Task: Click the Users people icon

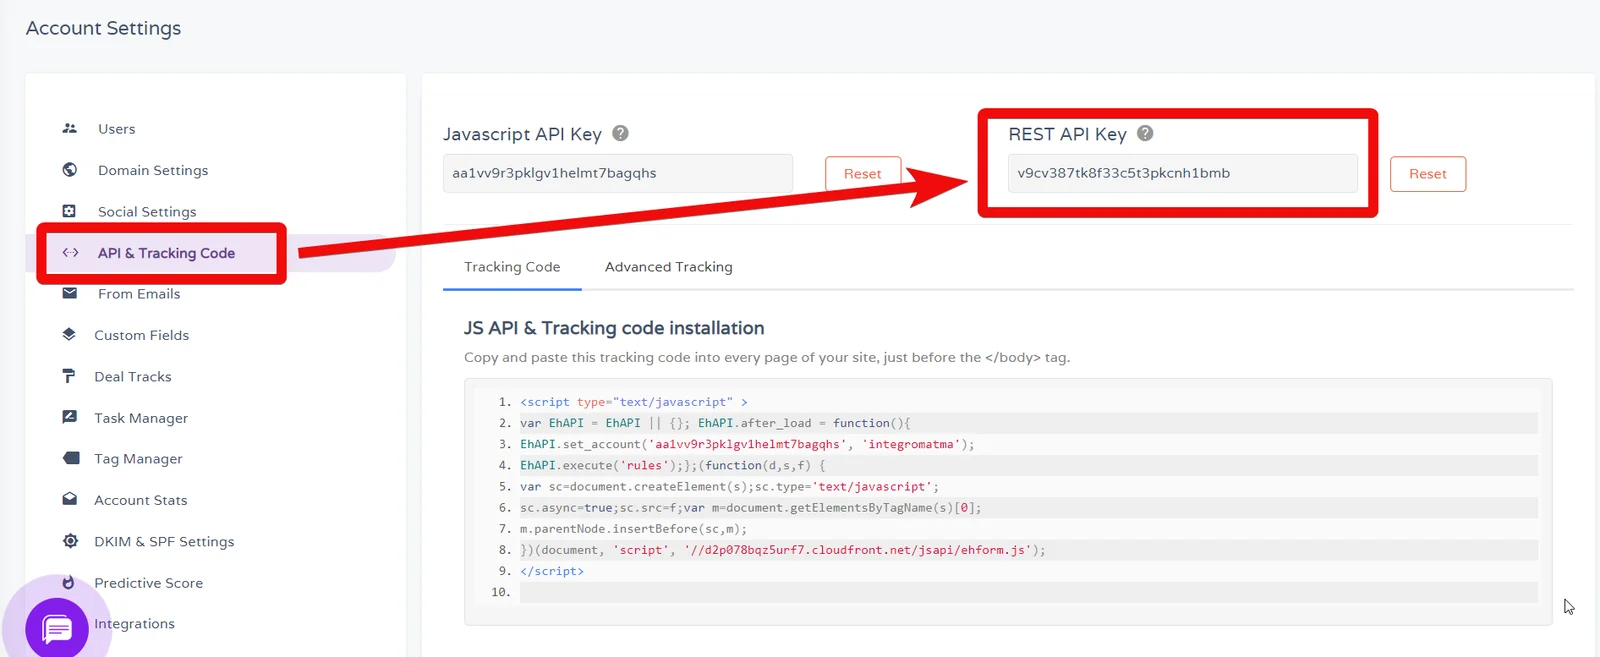Action: (69, 128)
